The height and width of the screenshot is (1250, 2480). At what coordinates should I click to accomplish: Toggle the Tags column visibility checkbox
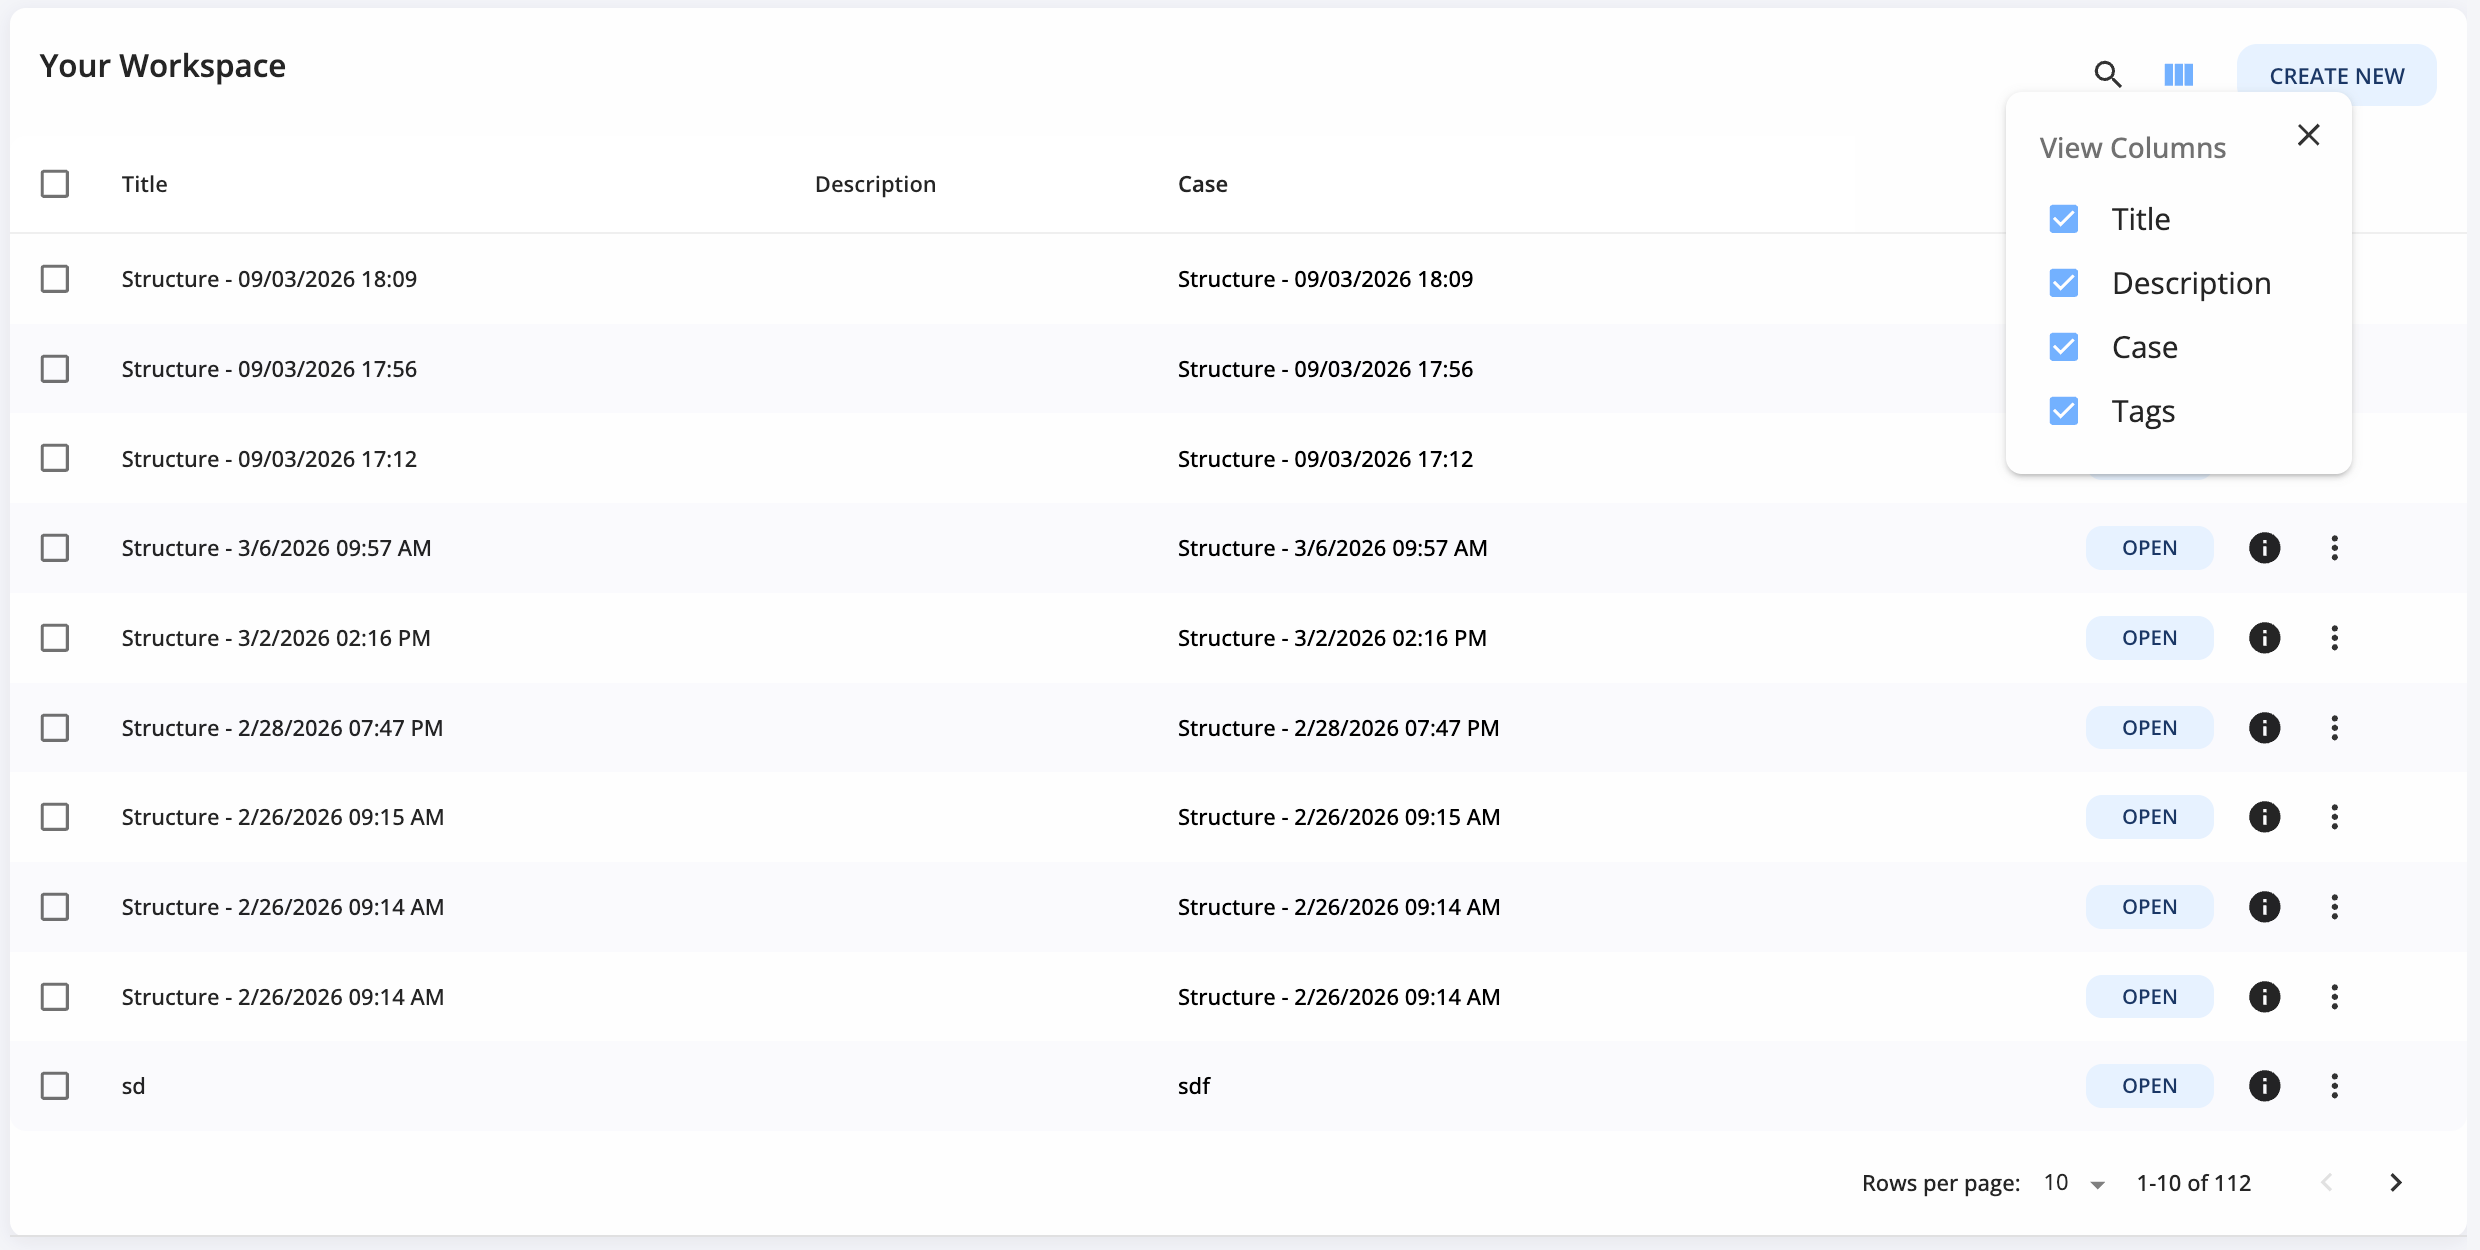[x=2063, y=411]
